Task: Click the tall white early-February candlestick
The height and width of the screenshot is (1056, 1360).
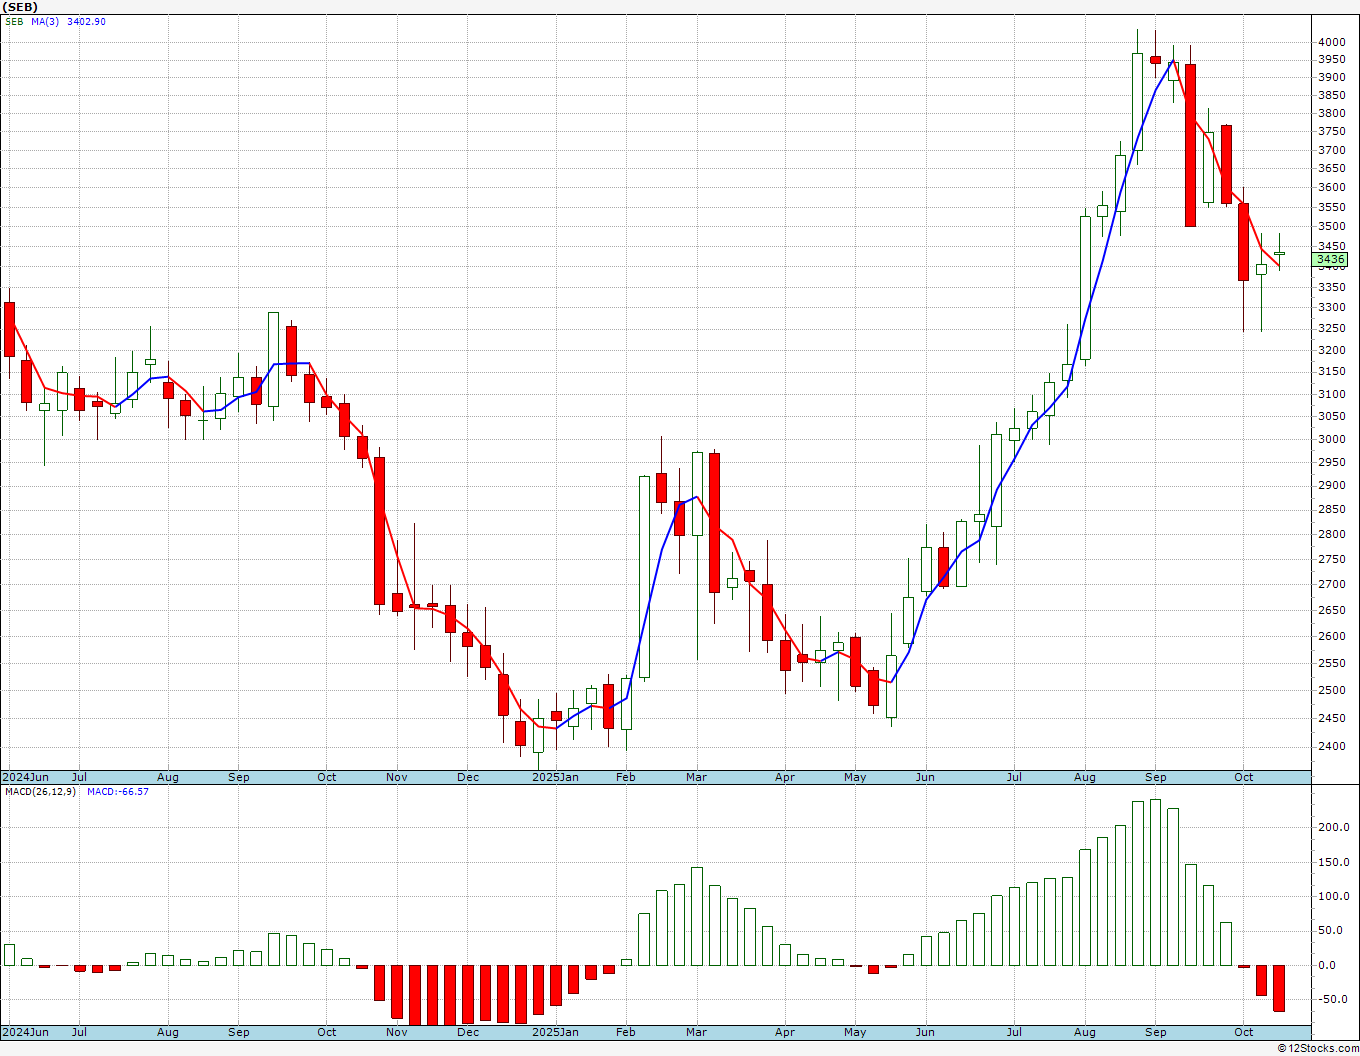Action: click(645, 577)
